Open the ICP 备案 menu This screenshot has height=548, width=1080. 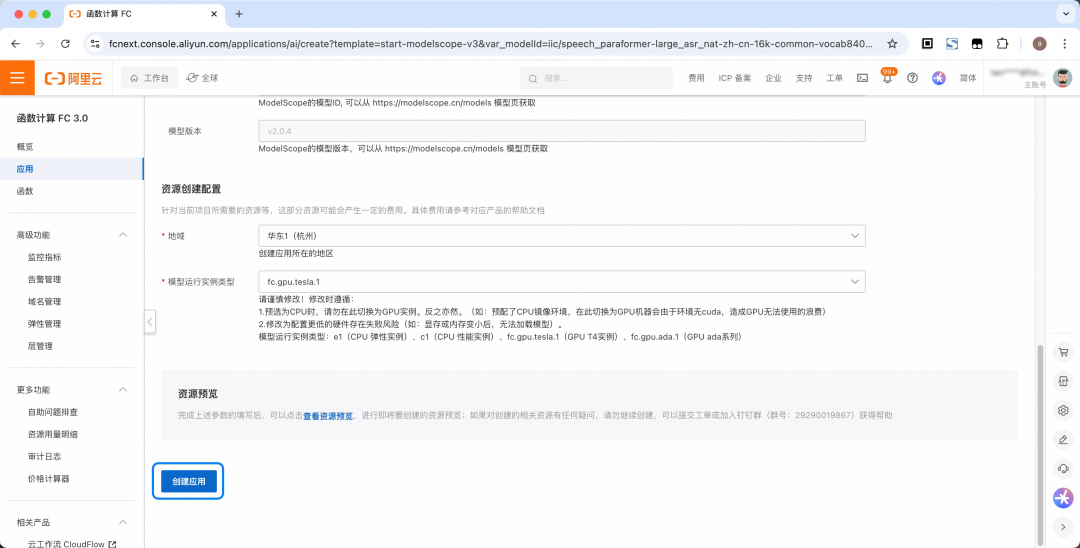[735, 78]
